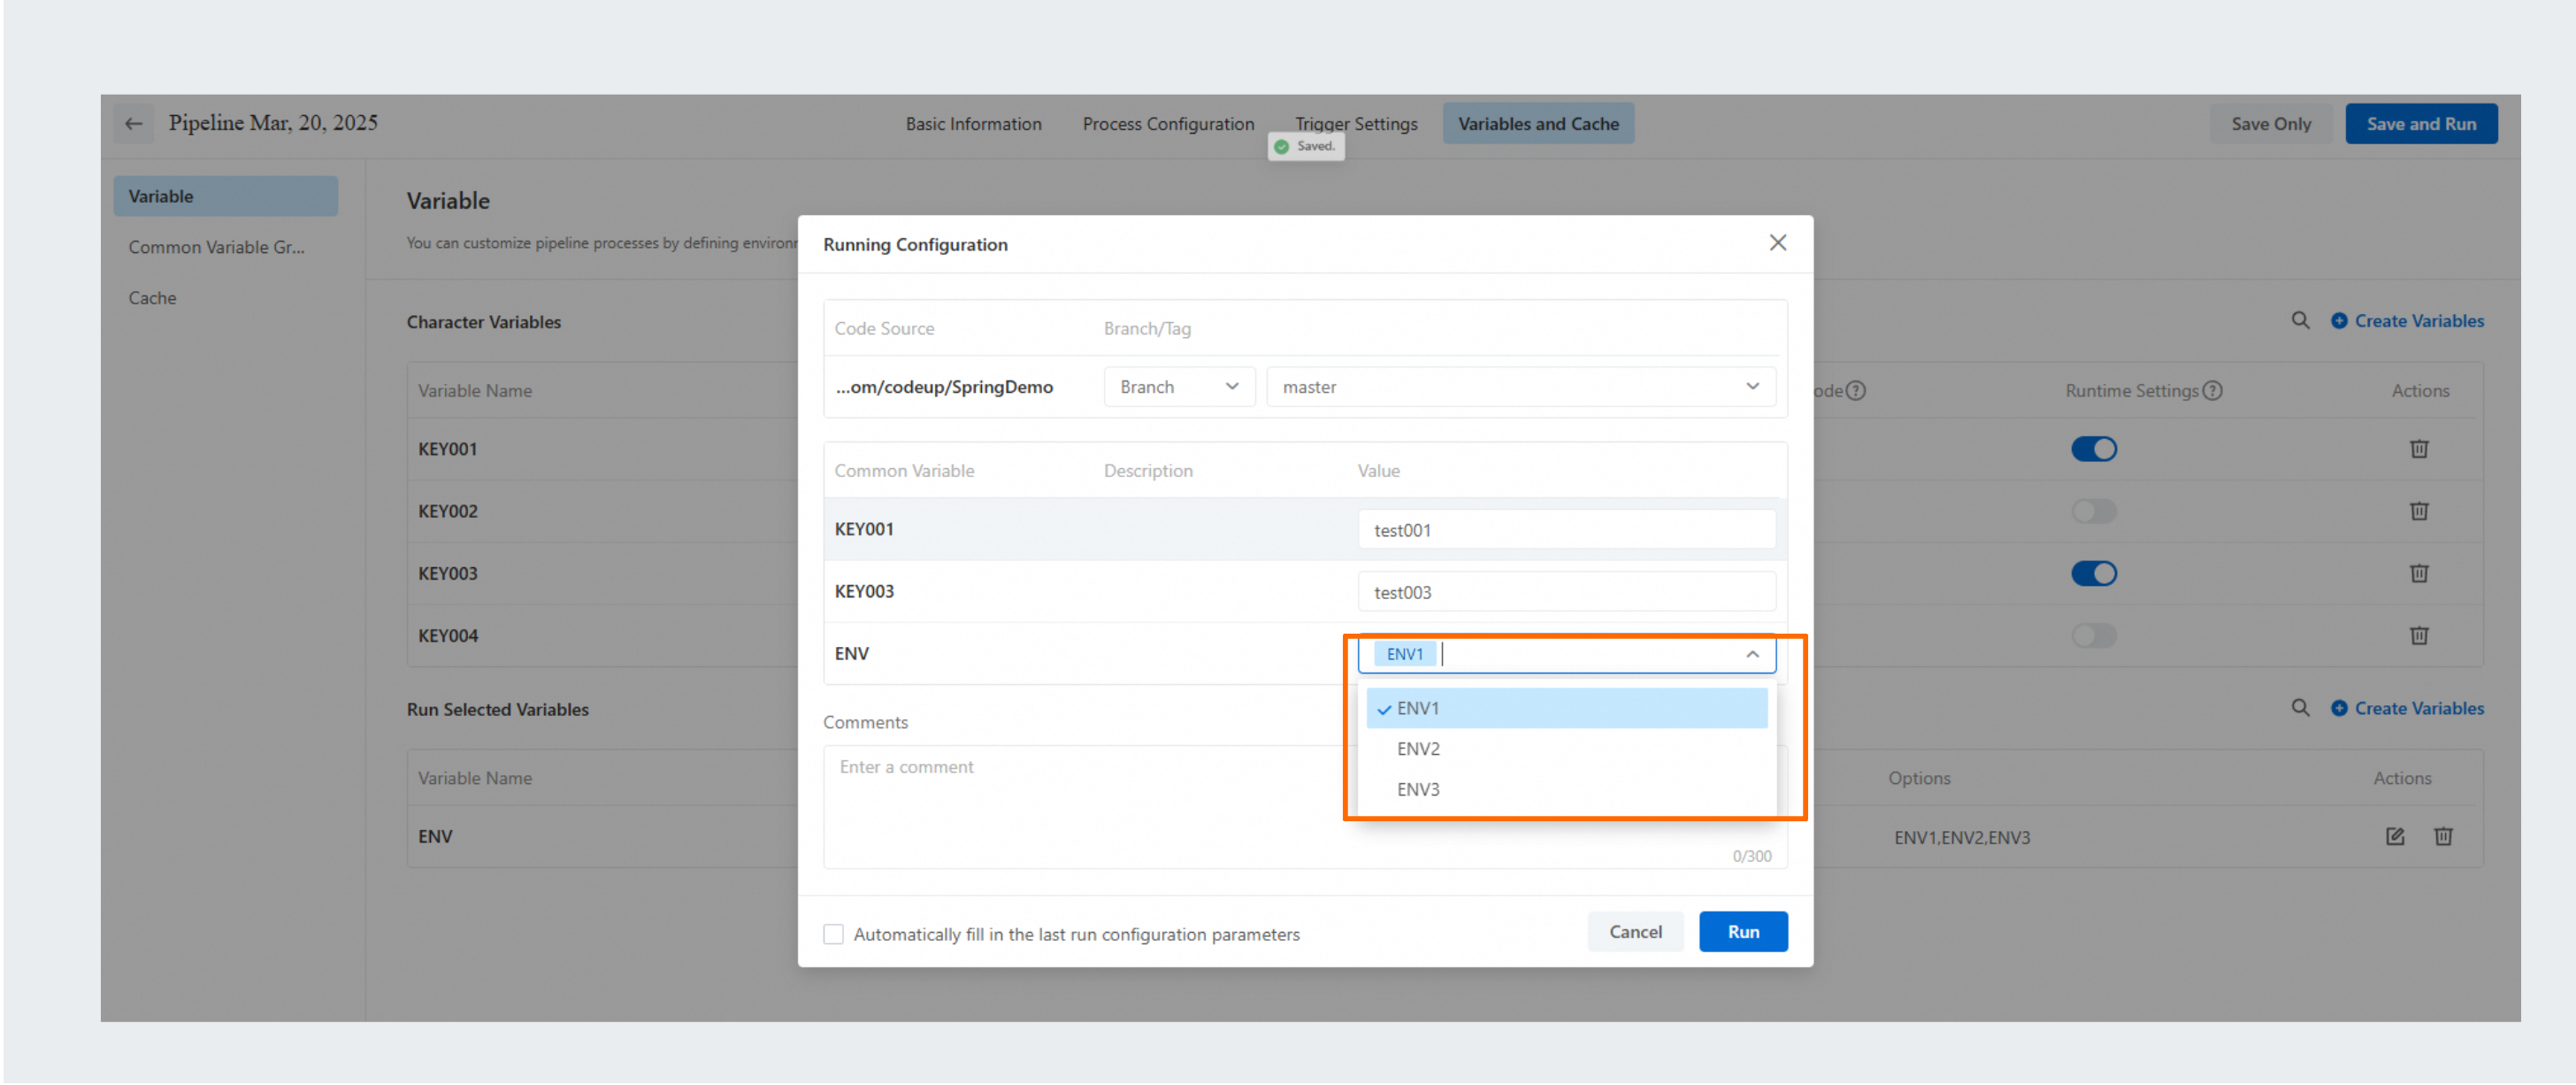Click the Run button
The image size is (2576, 1085).
[1742, 932]
